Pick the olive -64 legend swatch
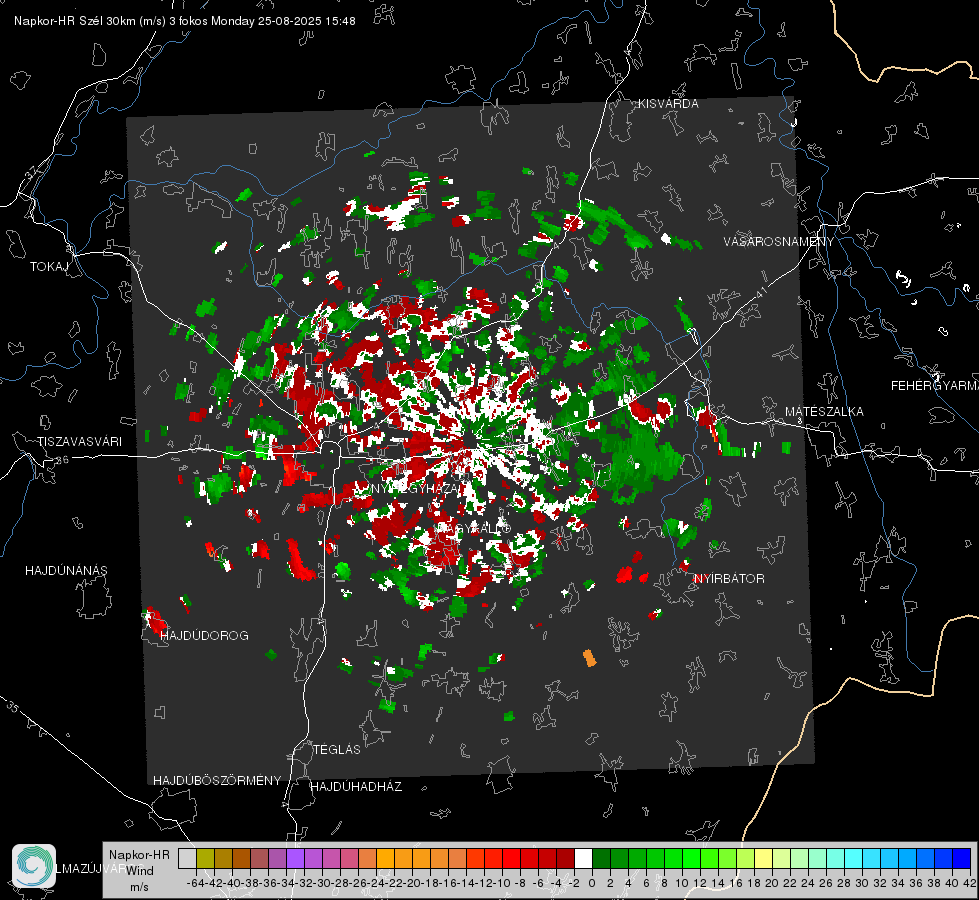The image size is (979, 900). [205, 859]
